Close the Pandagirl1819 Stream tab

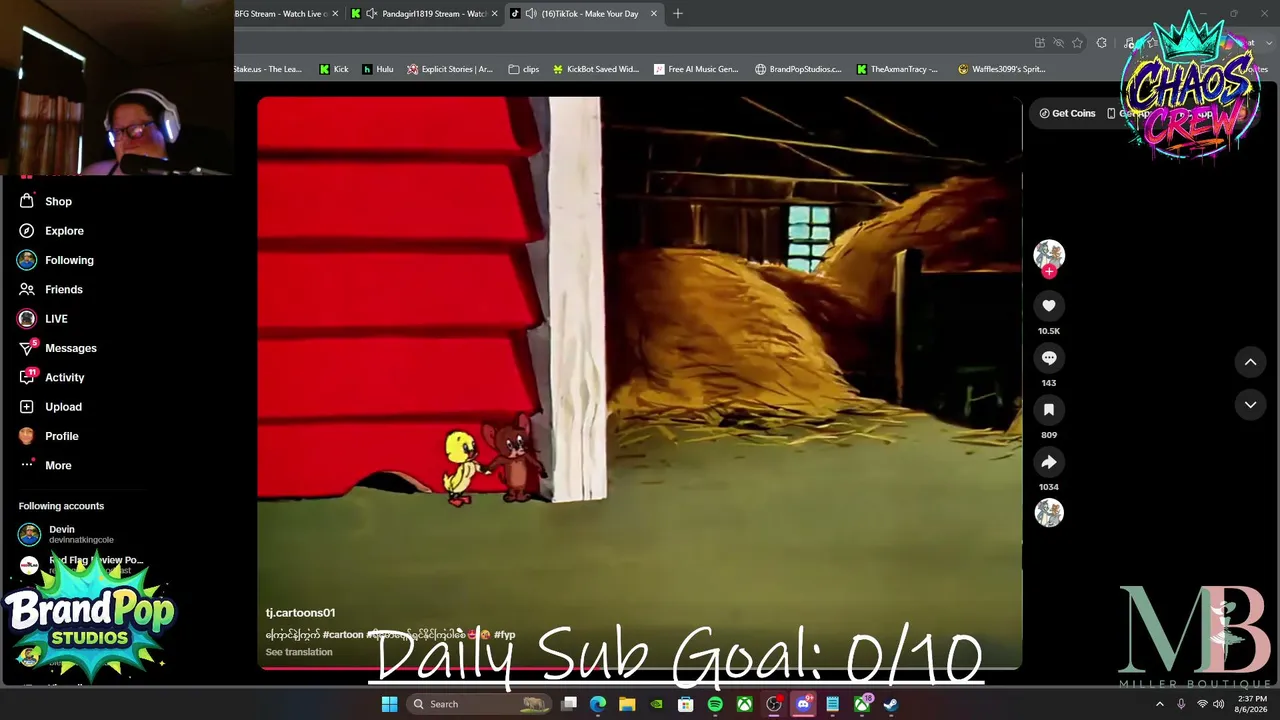(x=494, y=14)
